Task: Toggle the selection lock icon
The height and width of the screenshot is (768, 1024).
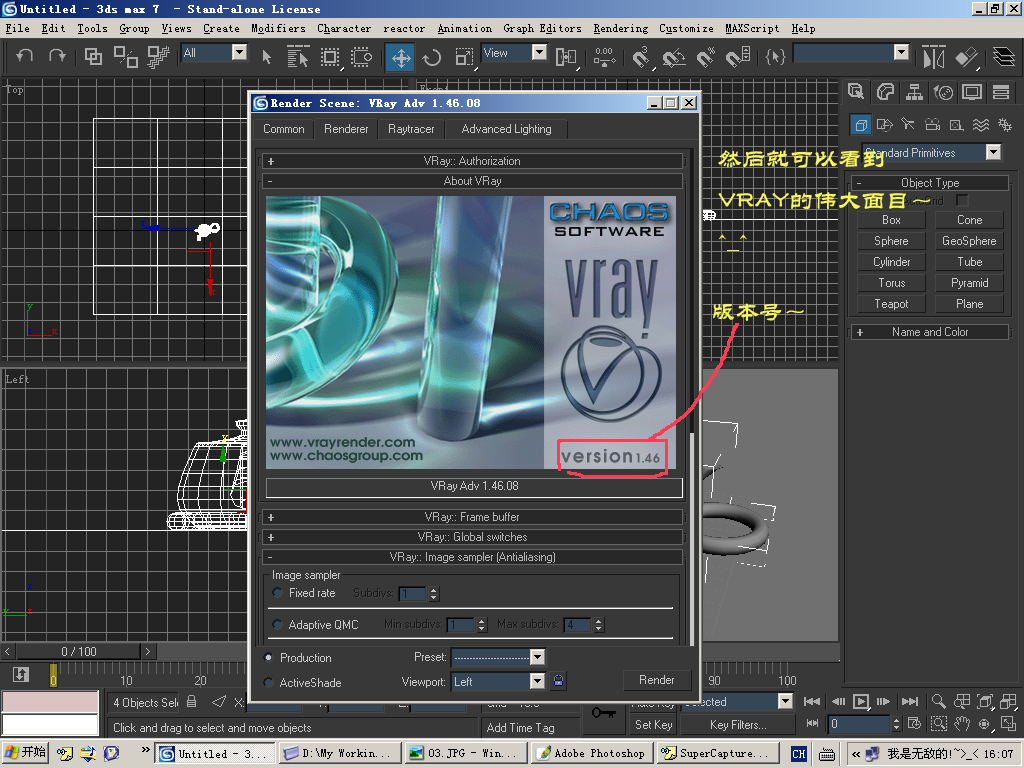Action: pos(191,702)
